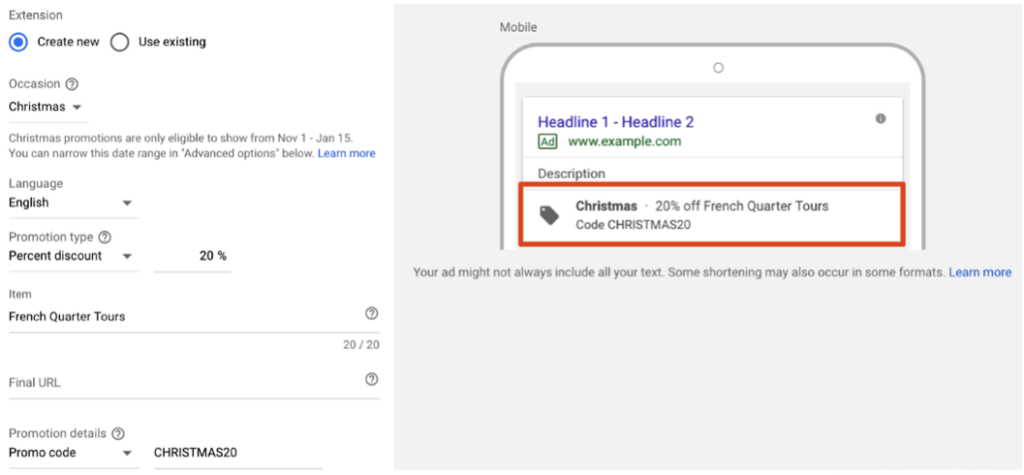Click the help icon next to Promotion details

[118, 434]
